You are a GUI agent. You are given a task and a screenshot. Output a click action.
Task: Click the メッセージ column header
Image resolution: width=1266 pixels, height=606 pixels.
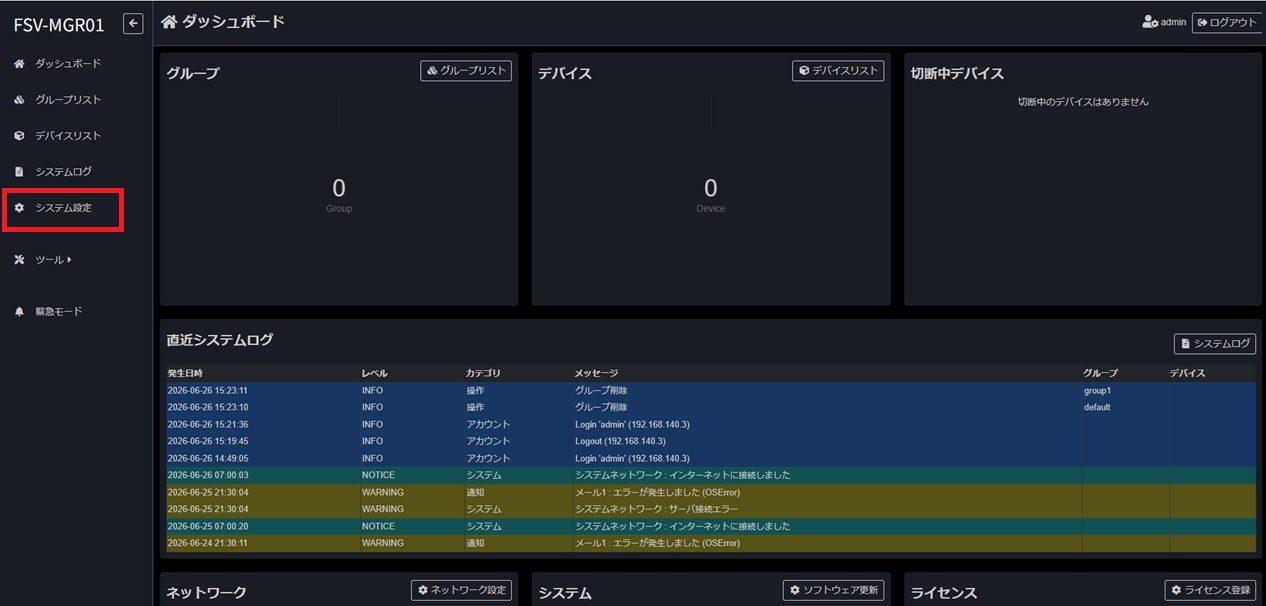click(x=597, y=373)
